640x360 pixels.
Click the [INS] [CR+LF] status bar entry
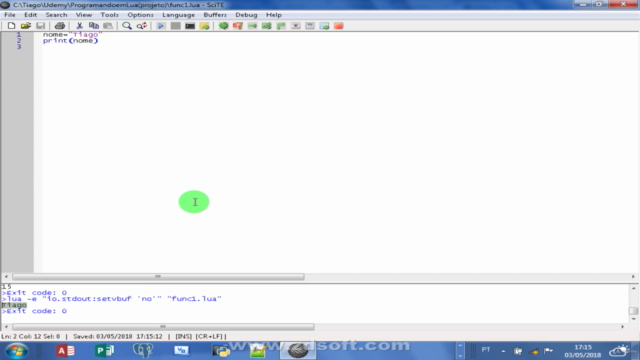tap(199, 336)
